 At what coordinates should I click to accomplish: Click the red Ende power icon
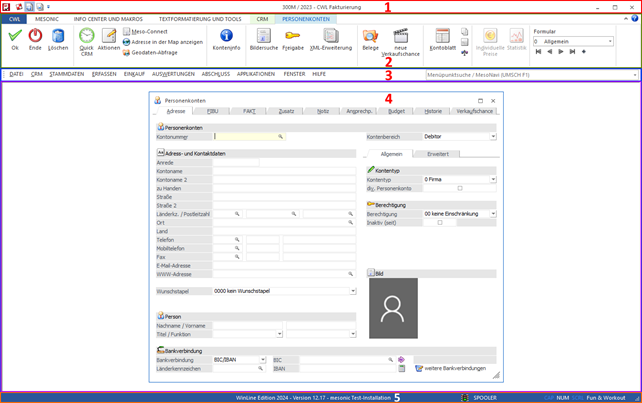[35, 37]
